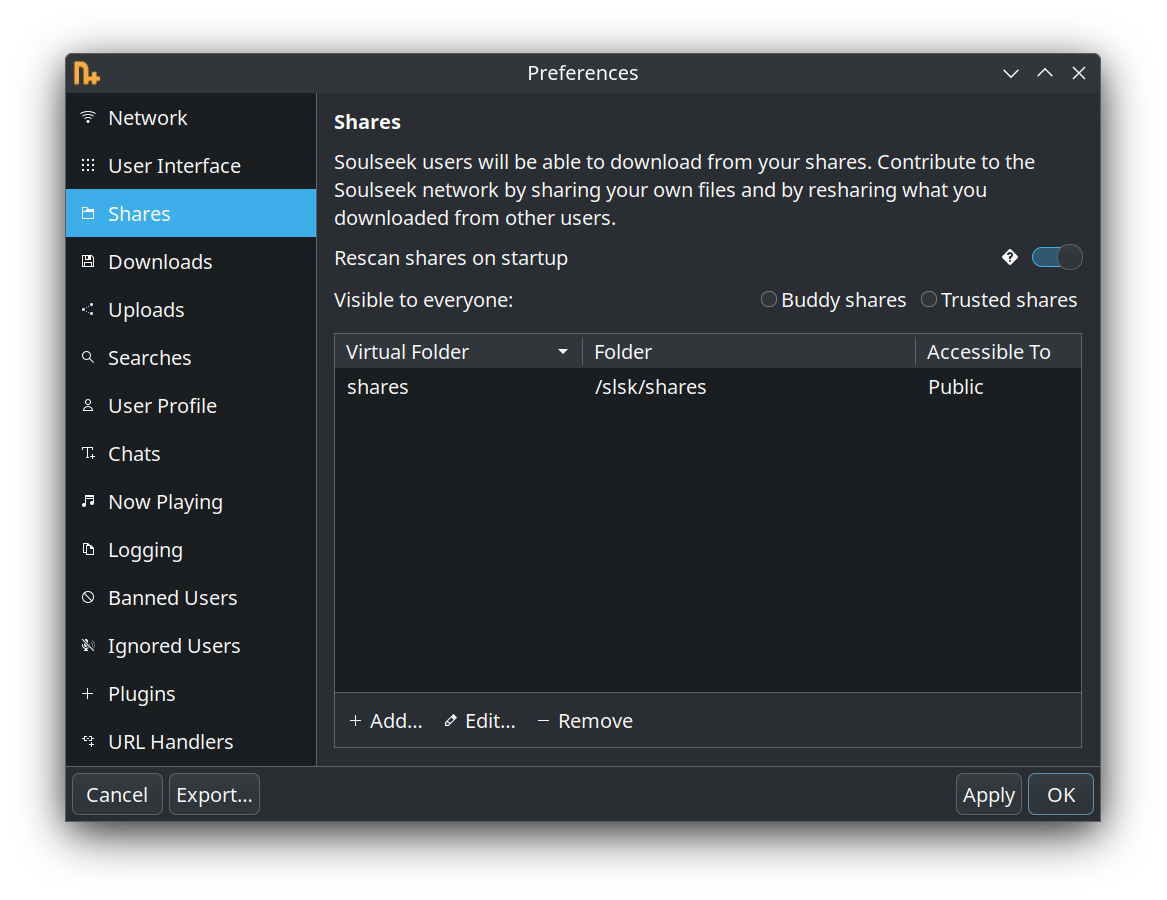Click the Cancel button
Viewport: 1167px width, 900px height.
click(117, 794)
